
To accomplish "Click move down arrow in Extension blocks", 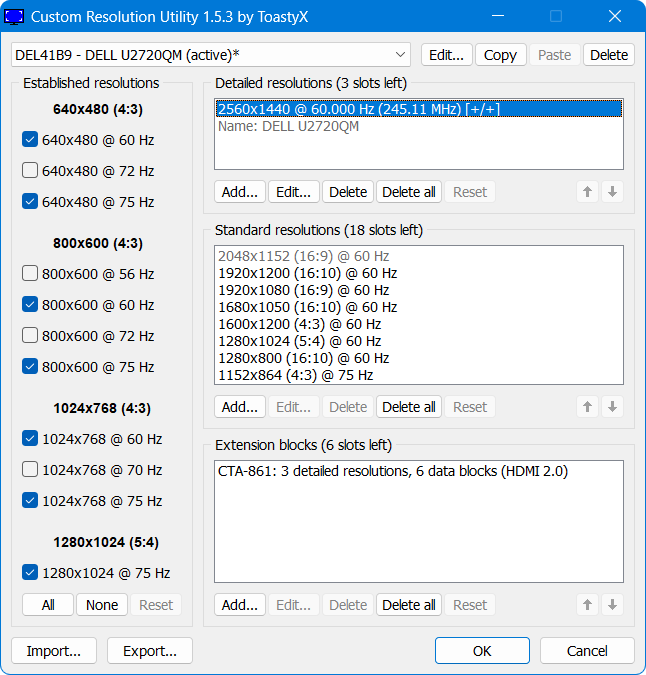I will click(x=613, y=605).
